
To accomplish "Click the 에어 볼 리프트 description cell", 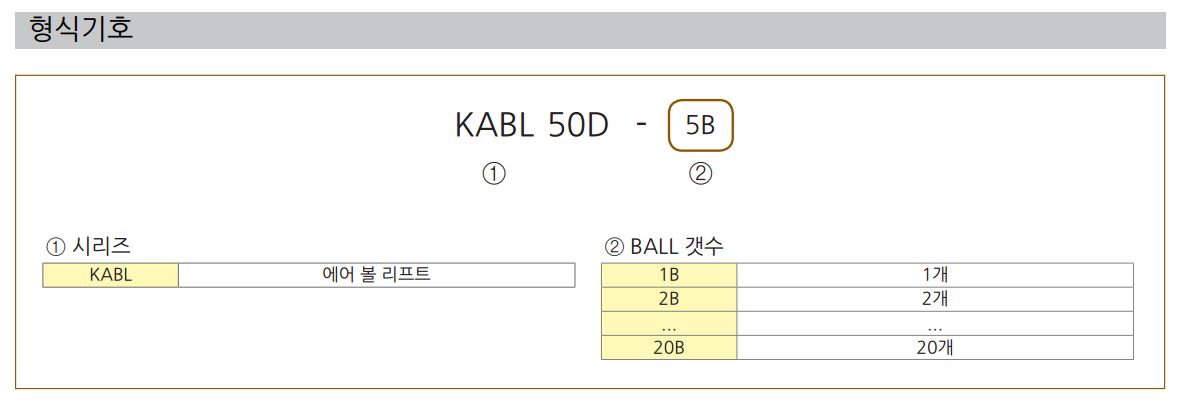I will pos(377,275).
